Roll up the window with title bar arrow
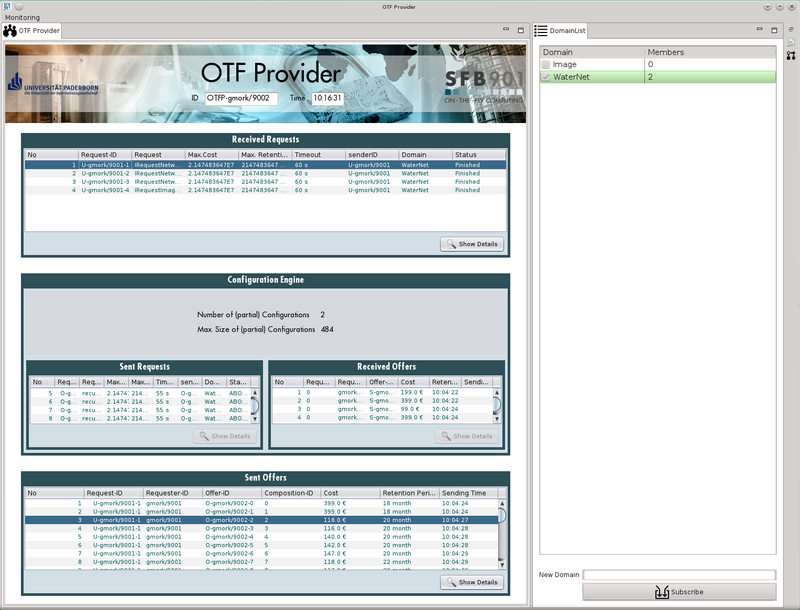Image resolution: width=800 pixels, height=610 pixels. (x=780, y=7)
